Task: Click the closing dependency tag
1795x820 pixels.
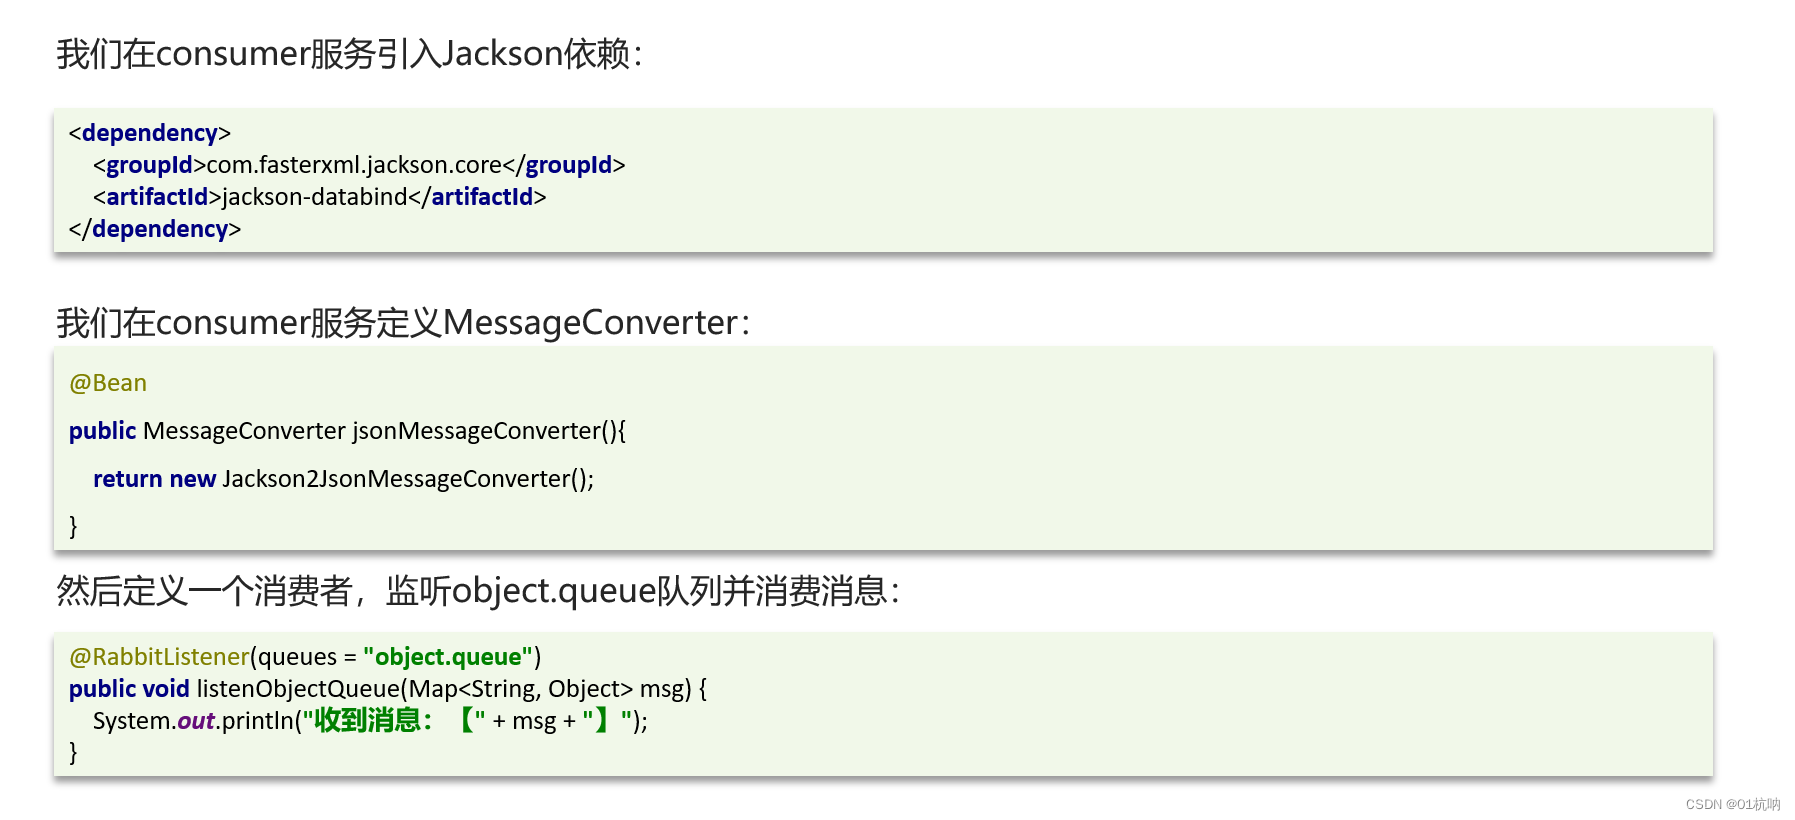Action: point(155,229)
